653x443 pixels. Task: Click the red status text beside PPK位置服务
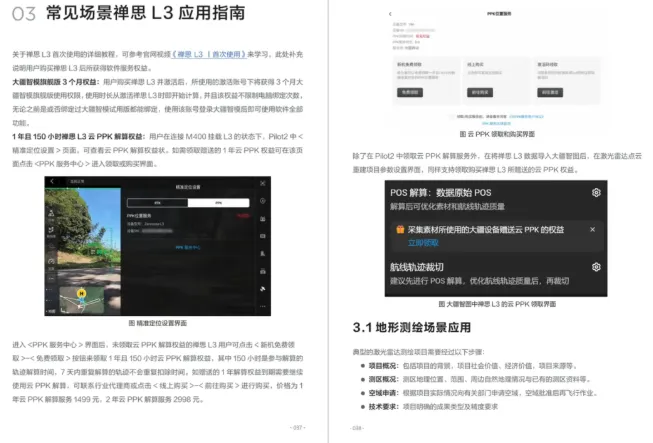[244, 216]
